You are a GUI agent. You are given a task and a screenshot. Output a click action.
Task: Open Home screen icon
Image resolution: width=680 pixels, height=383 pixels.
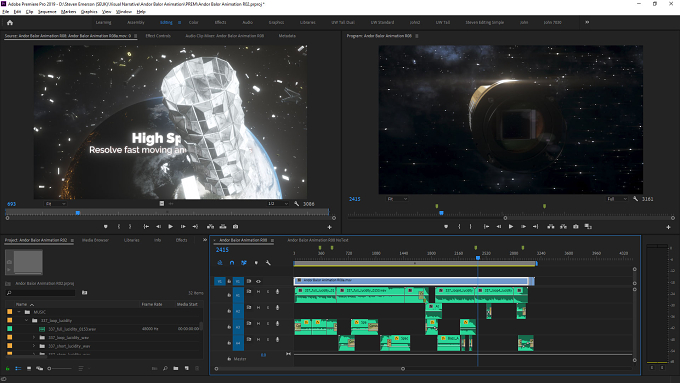10,23
